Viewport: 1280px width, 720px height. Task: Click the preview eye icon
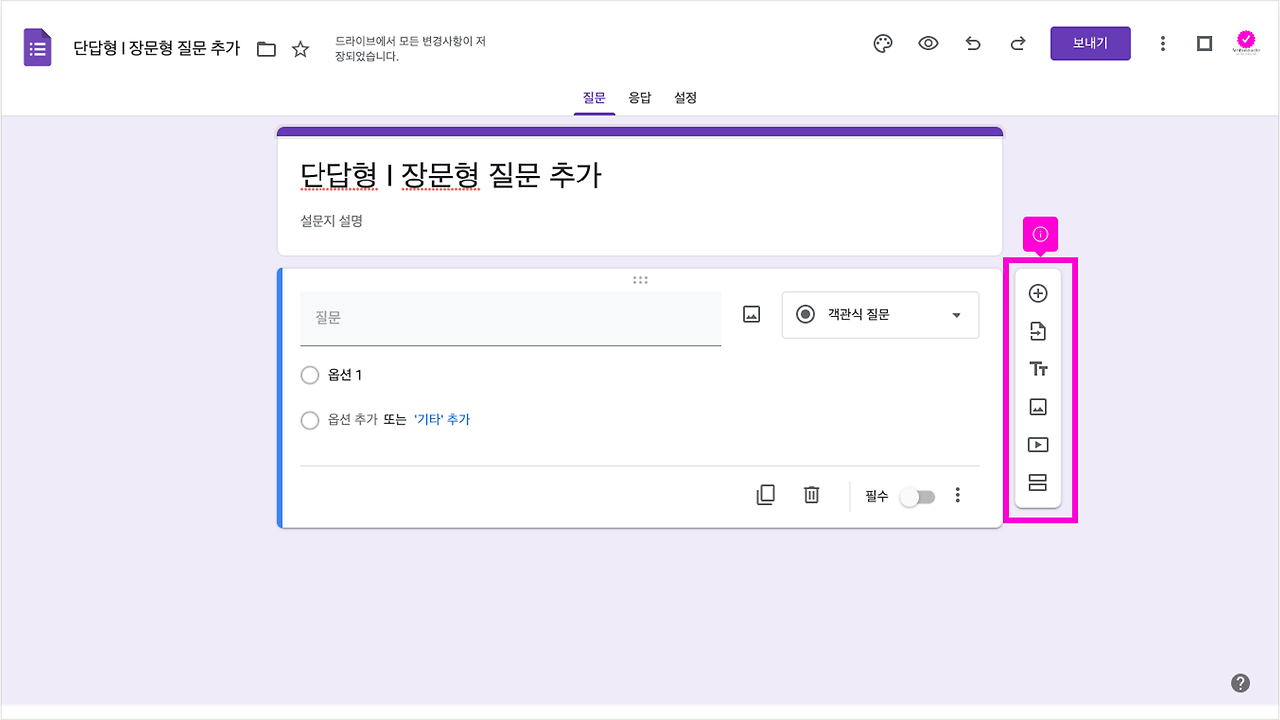928,43
